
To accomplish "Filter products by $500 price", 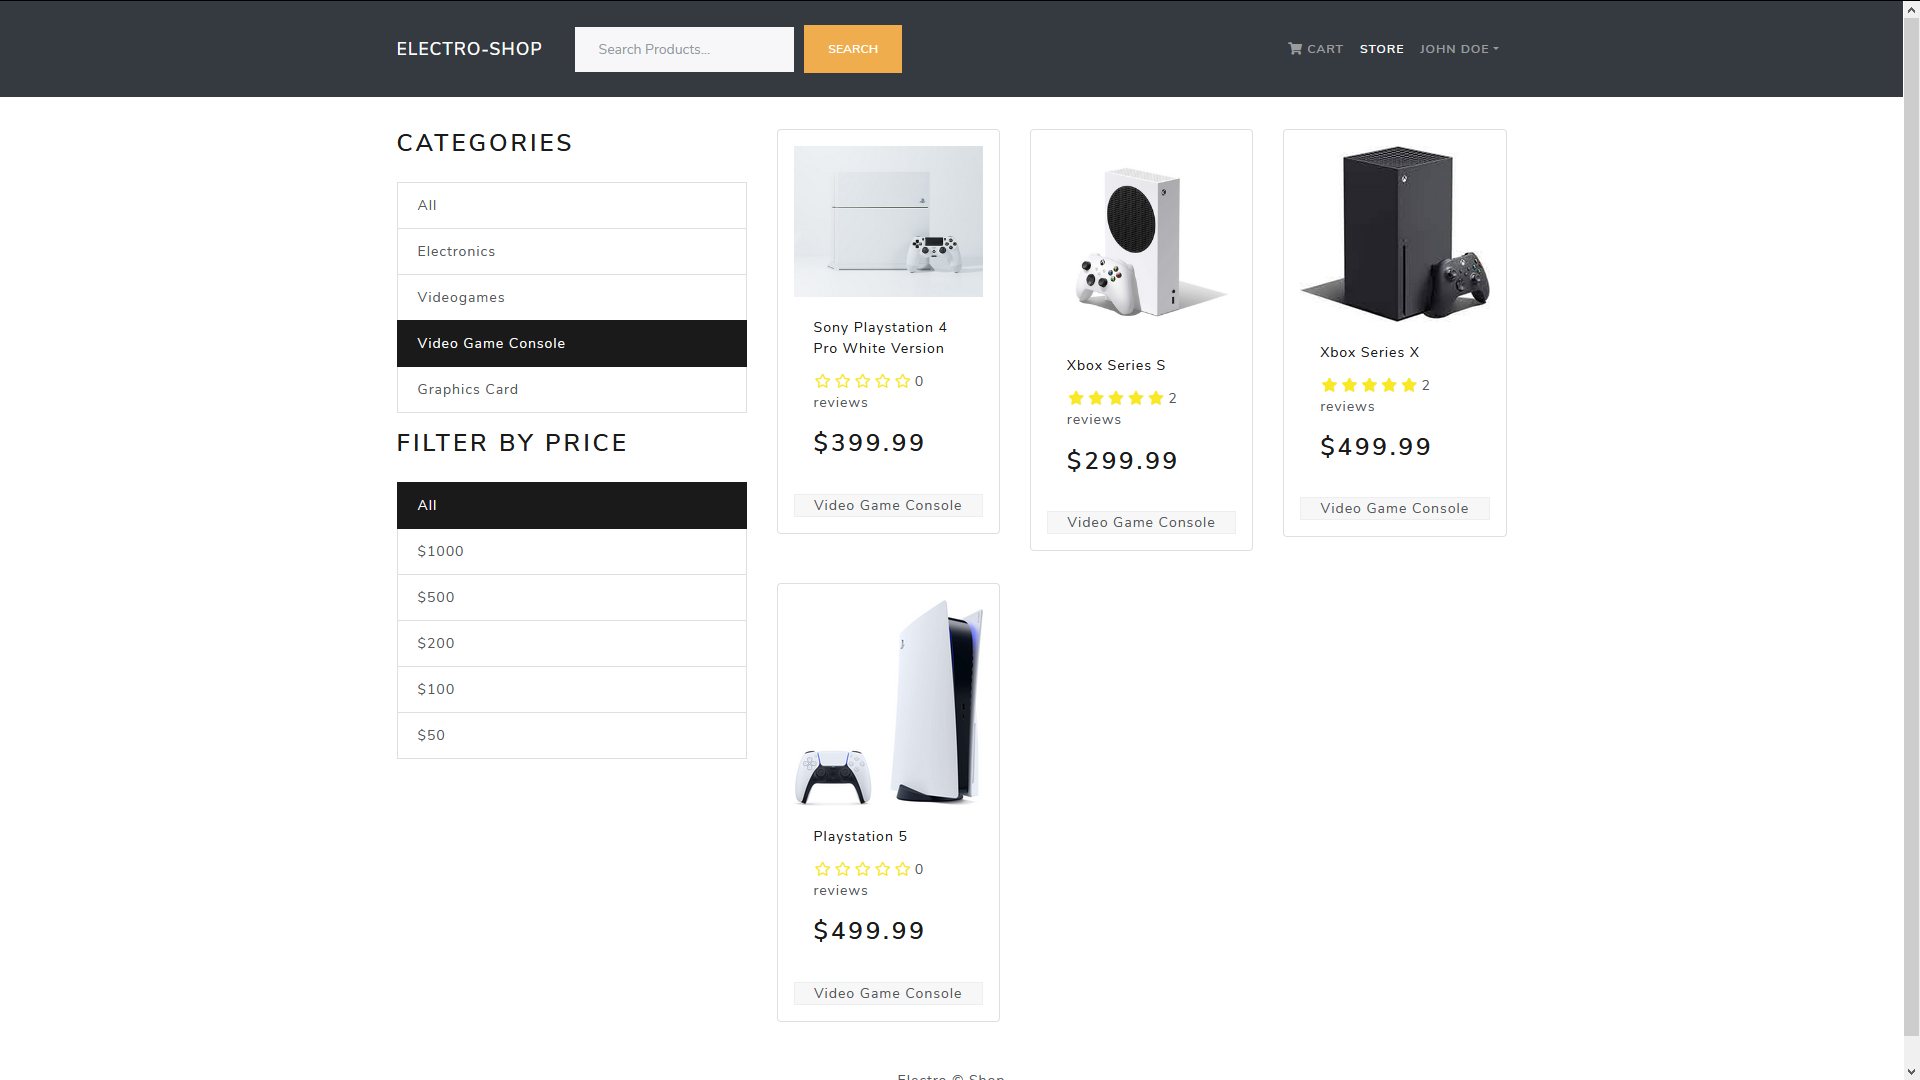I will point(572,597).
